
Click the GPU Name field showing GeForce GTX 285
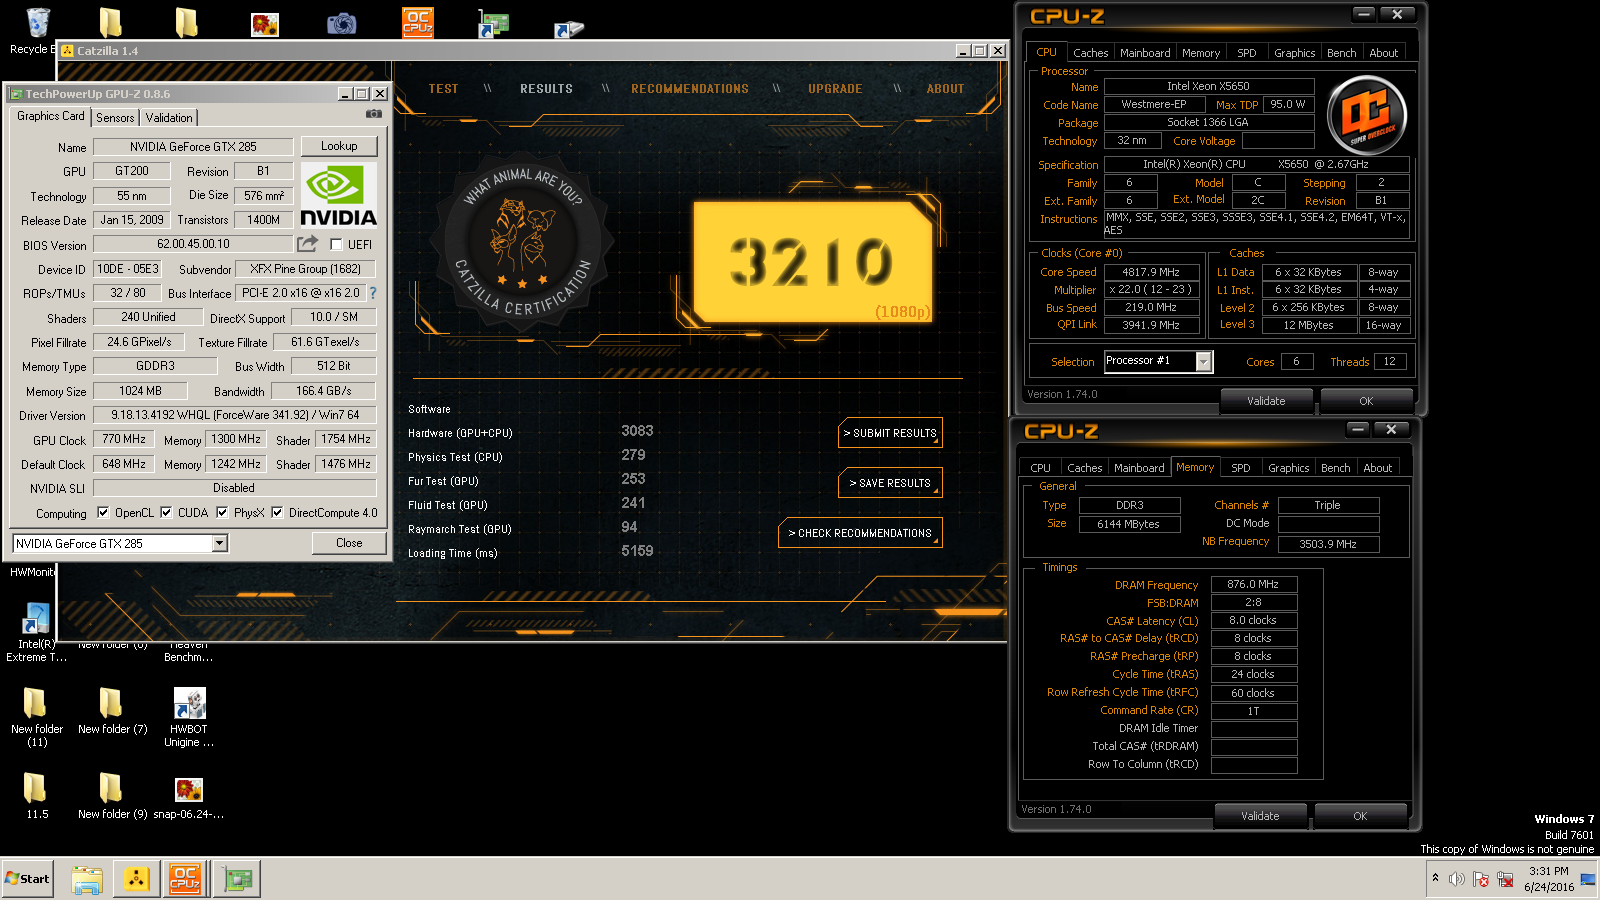[193, 147]
